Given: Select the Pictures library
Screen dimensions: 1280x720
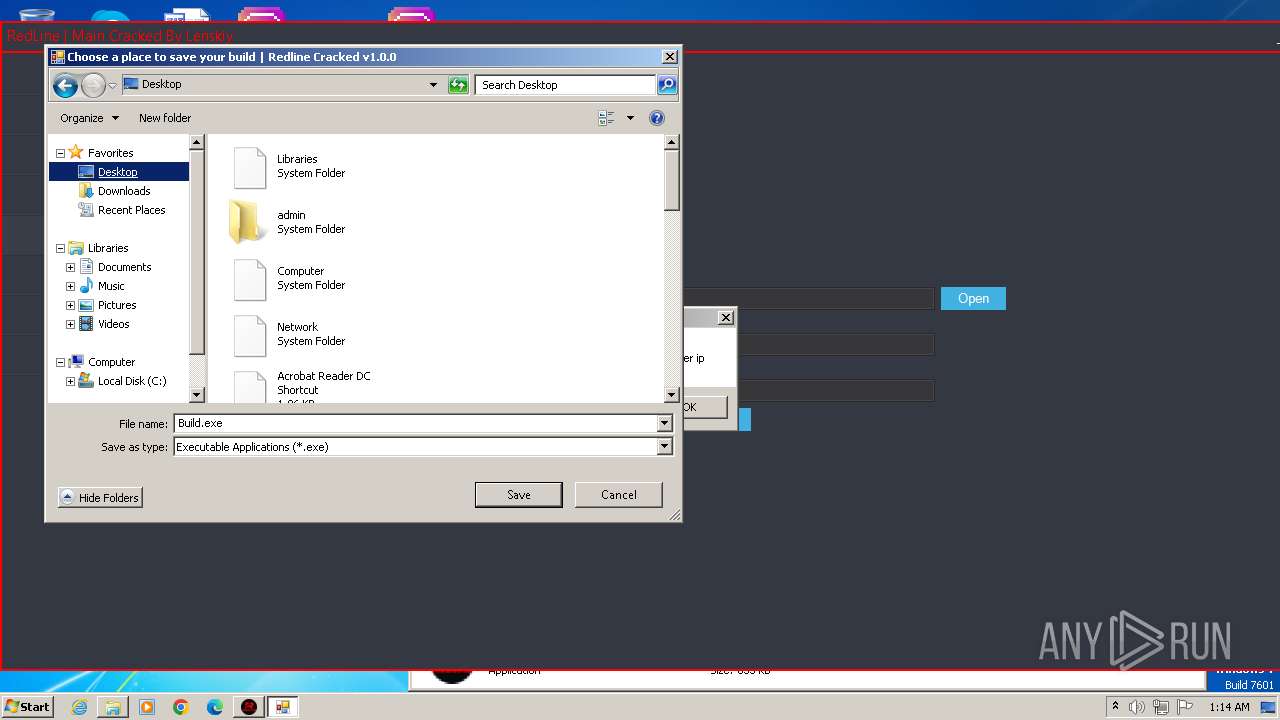Looking at the screenshot, I should [117, 305].
